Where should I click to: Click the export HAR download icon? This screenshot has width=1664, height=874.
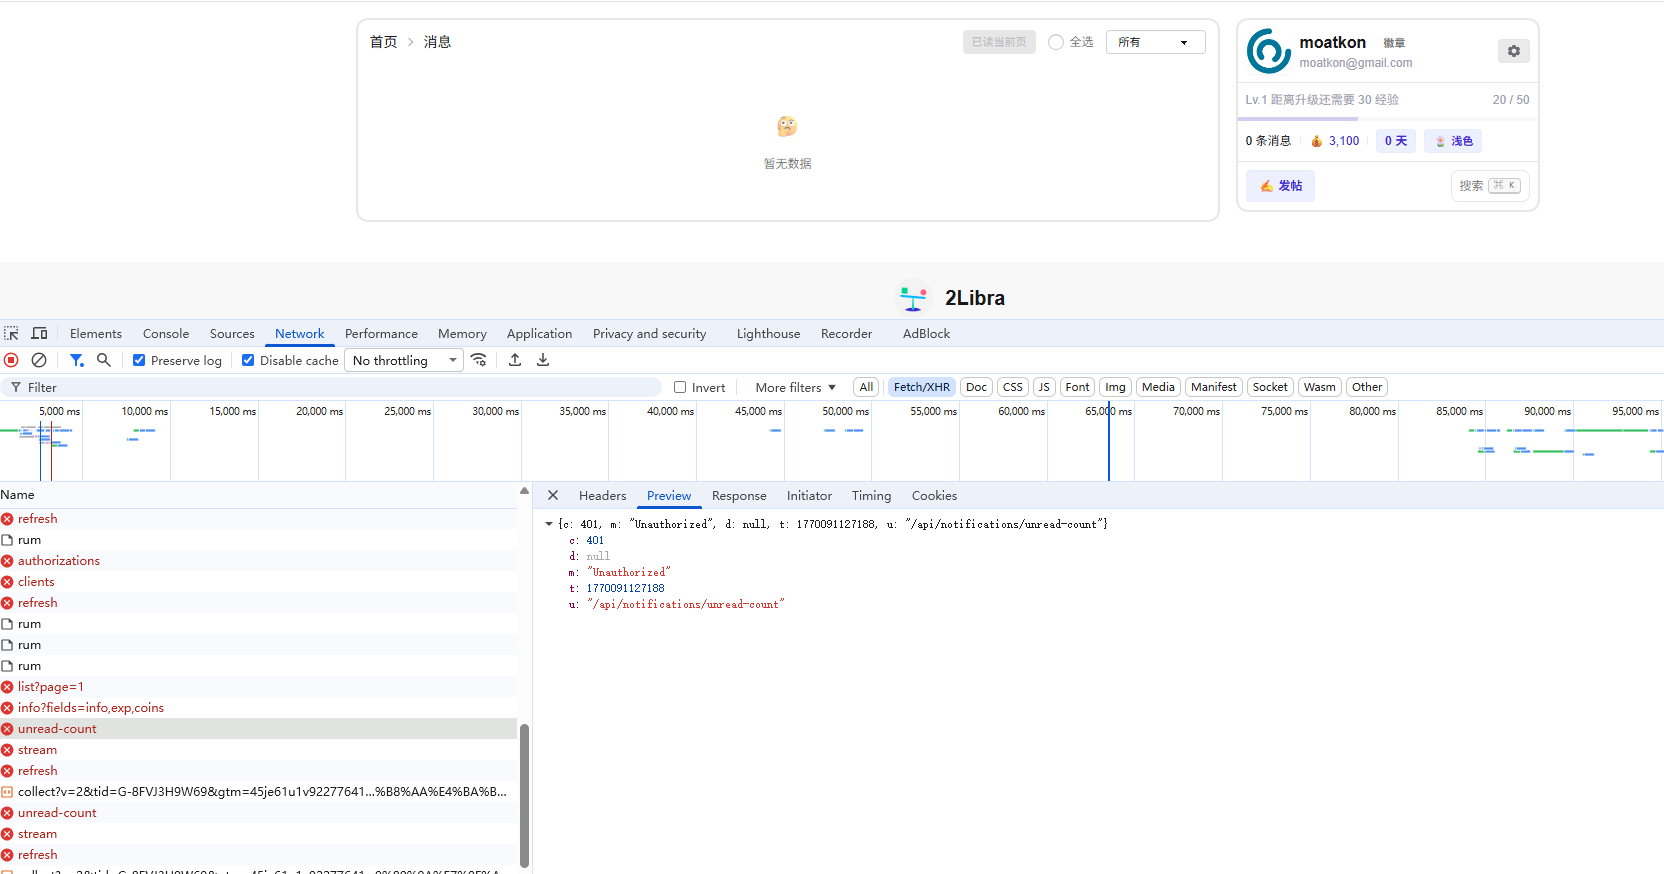point(543,360)
